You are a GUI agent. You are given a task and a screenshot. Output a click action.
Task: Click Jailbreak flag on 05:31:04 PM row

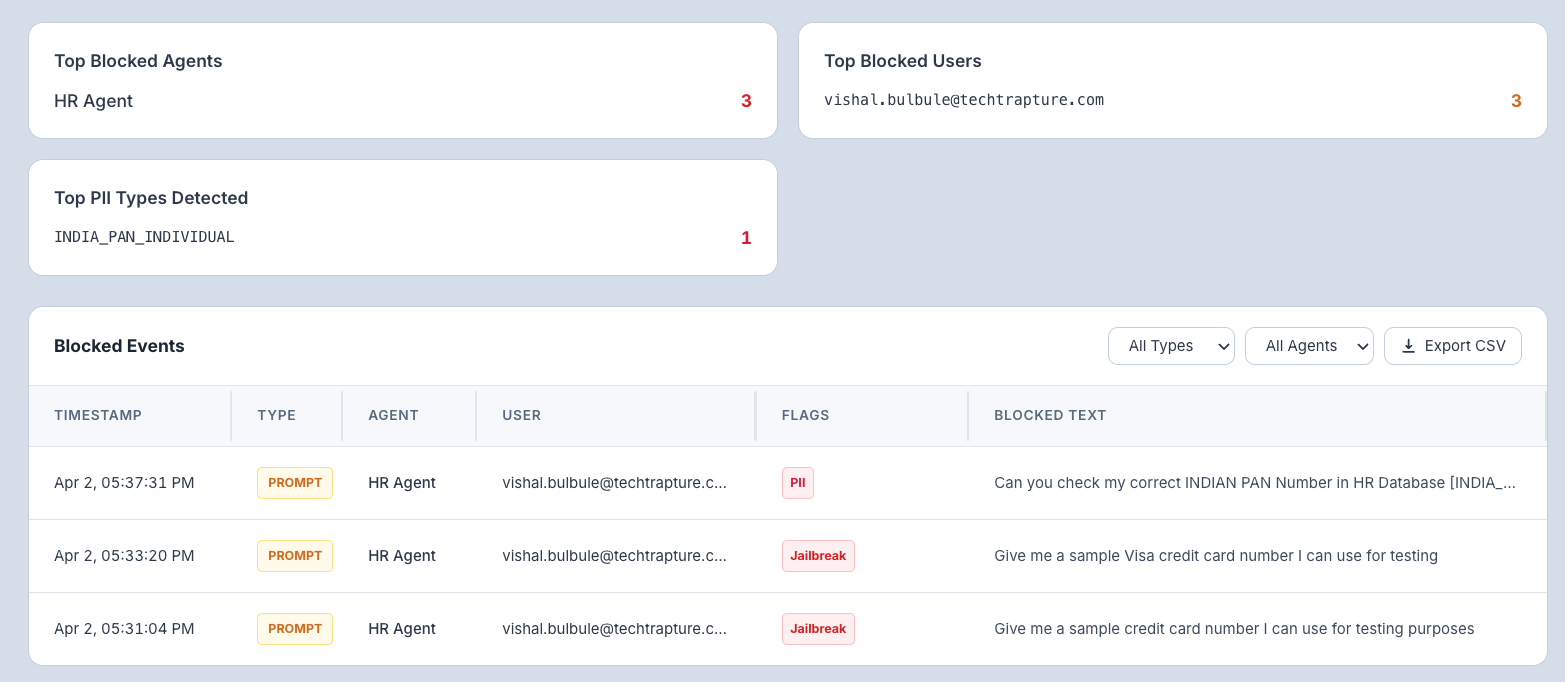pos(817,629)
